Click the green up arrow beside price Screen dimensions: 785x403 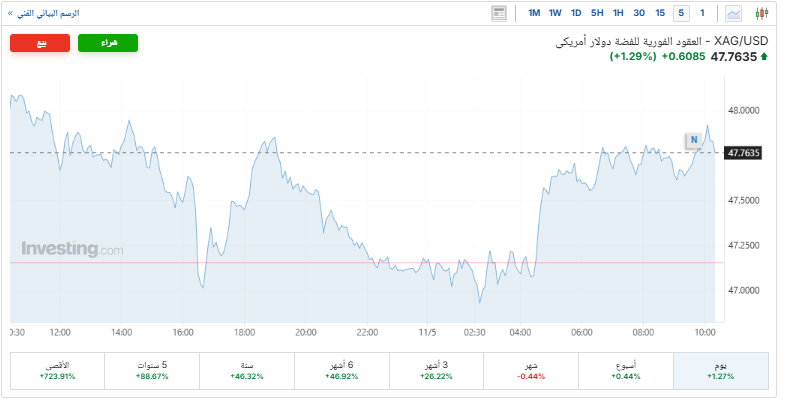click(x=764, y=57)
